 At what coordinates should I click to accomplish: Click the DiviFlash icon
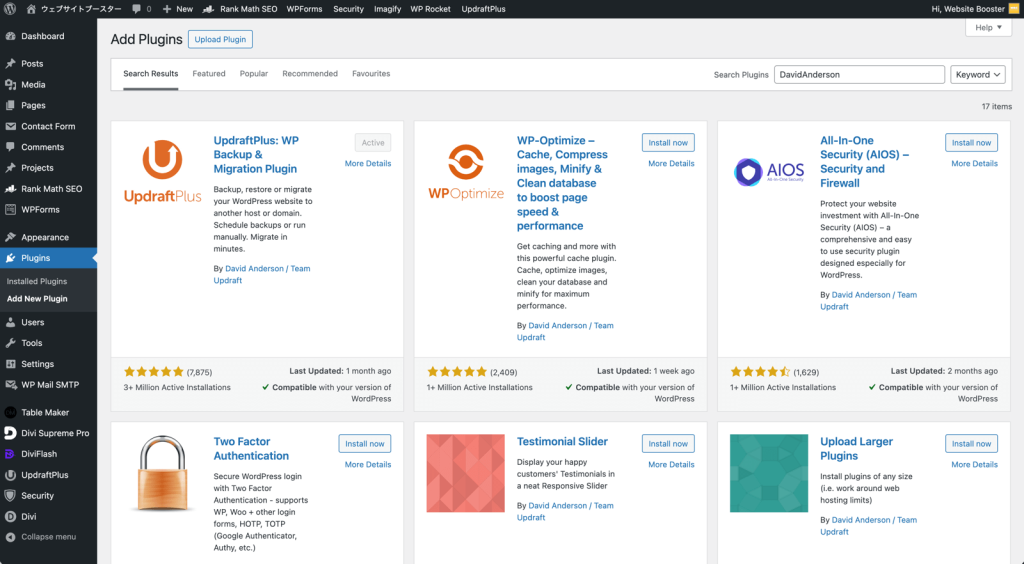pyautogui.click(x=10, y=454)
